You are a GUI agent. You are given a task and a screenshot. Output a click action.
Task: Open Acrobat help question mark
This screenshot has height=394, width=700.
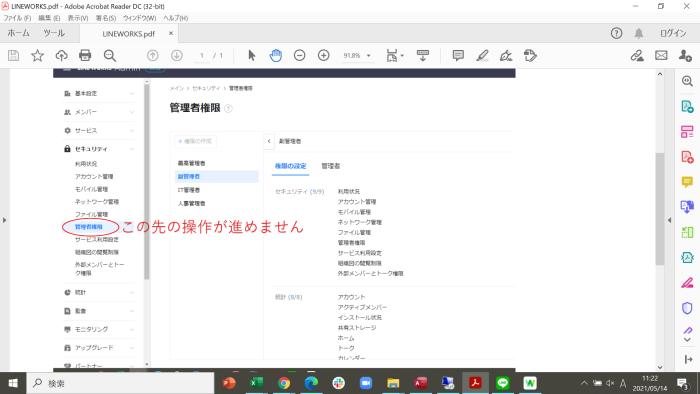pyautogui.click(x=617, y=33)
